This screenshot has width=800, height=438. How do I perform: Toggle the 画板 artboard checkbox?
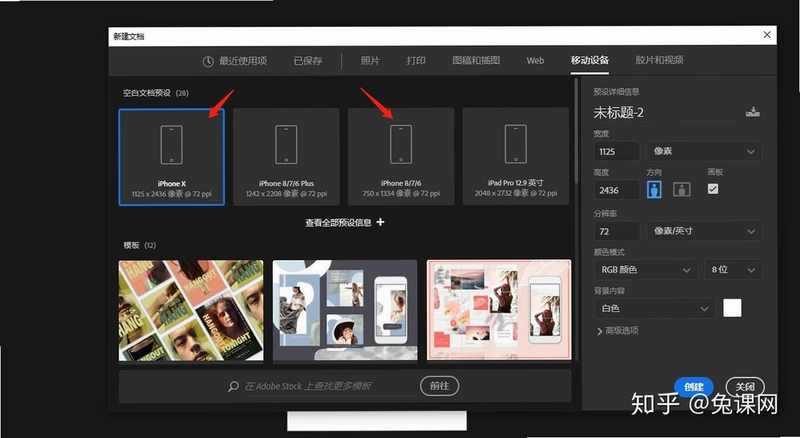pyautogui.click(x=713, y=189)
